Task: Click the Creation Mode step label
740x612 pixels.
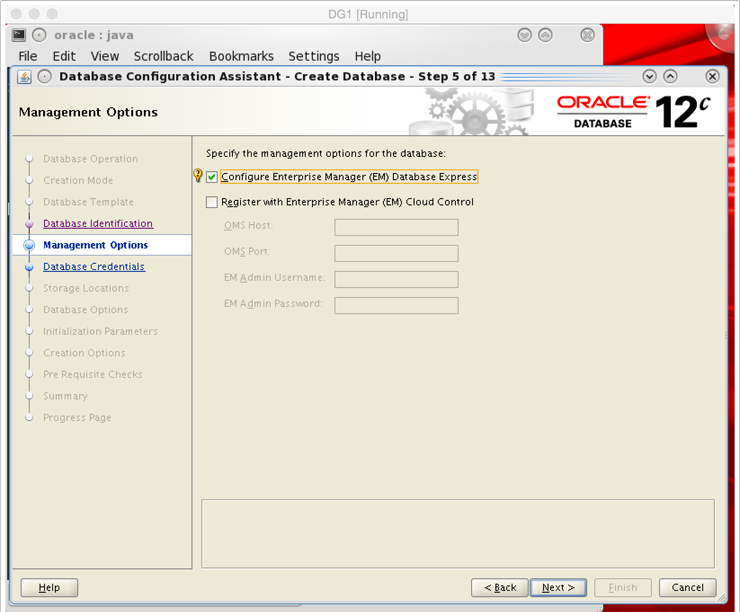Action: coord(78,180)
